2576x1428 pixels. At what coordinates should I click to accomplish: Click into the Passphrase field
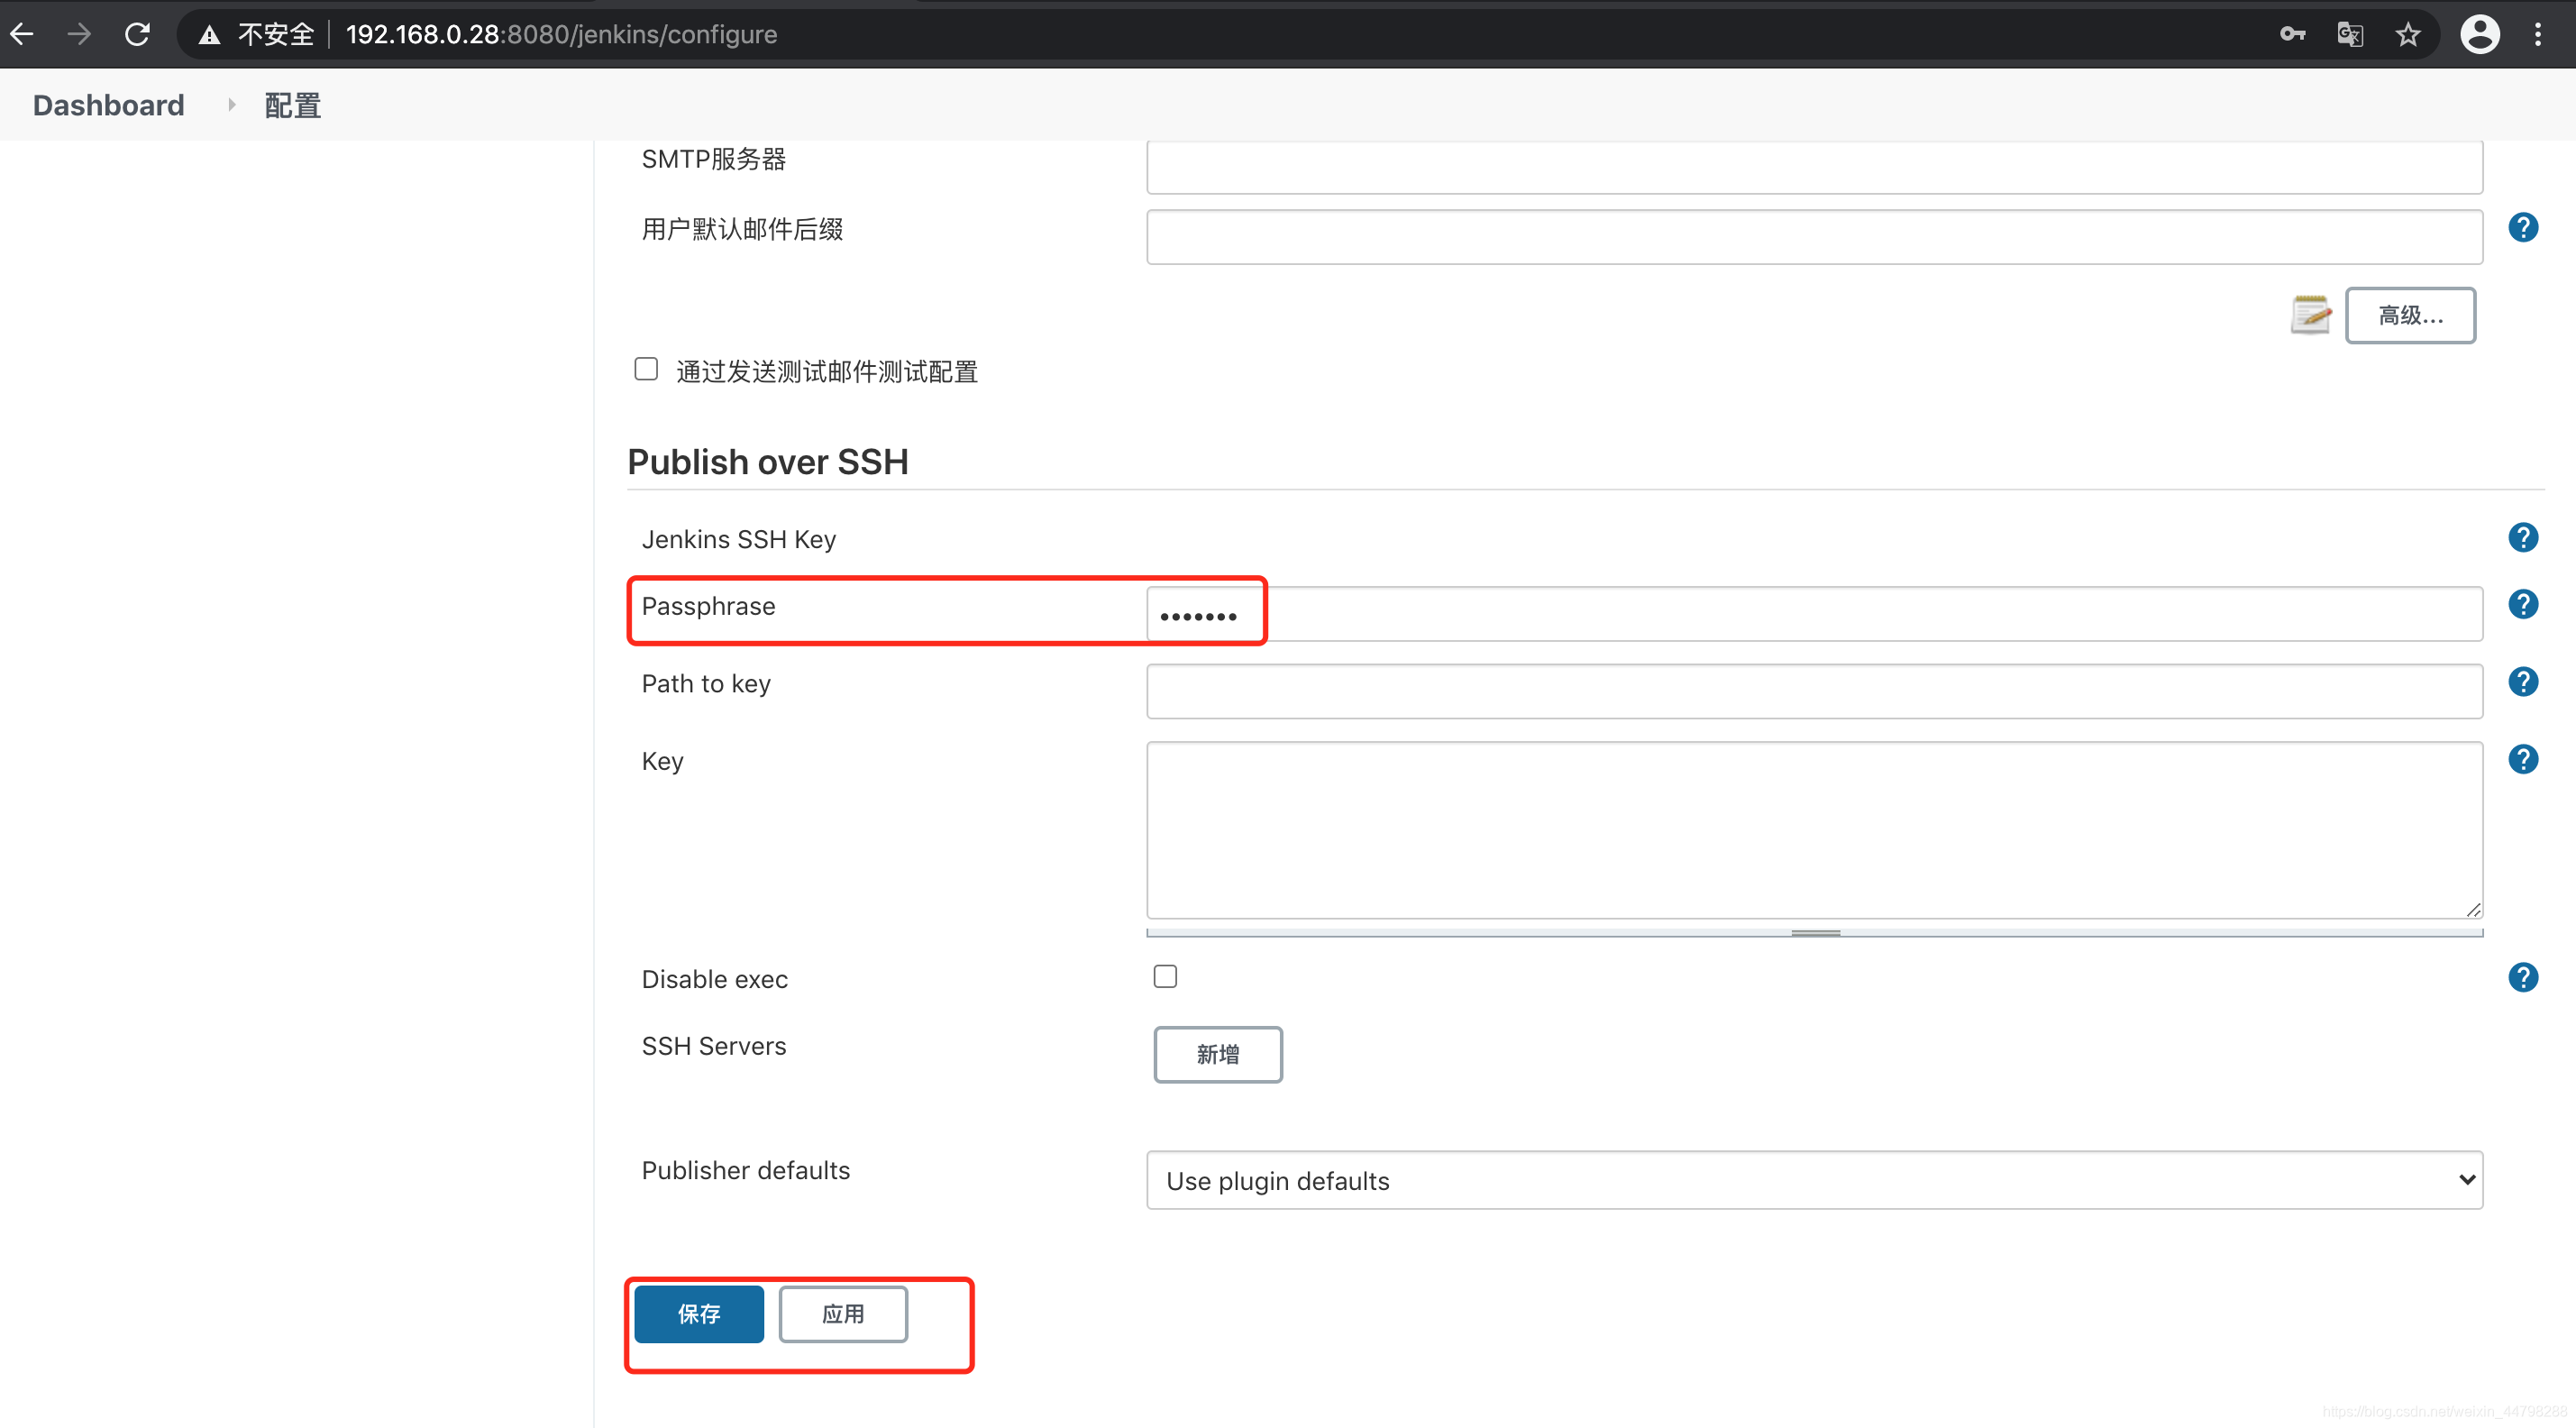pos(1814,614)
